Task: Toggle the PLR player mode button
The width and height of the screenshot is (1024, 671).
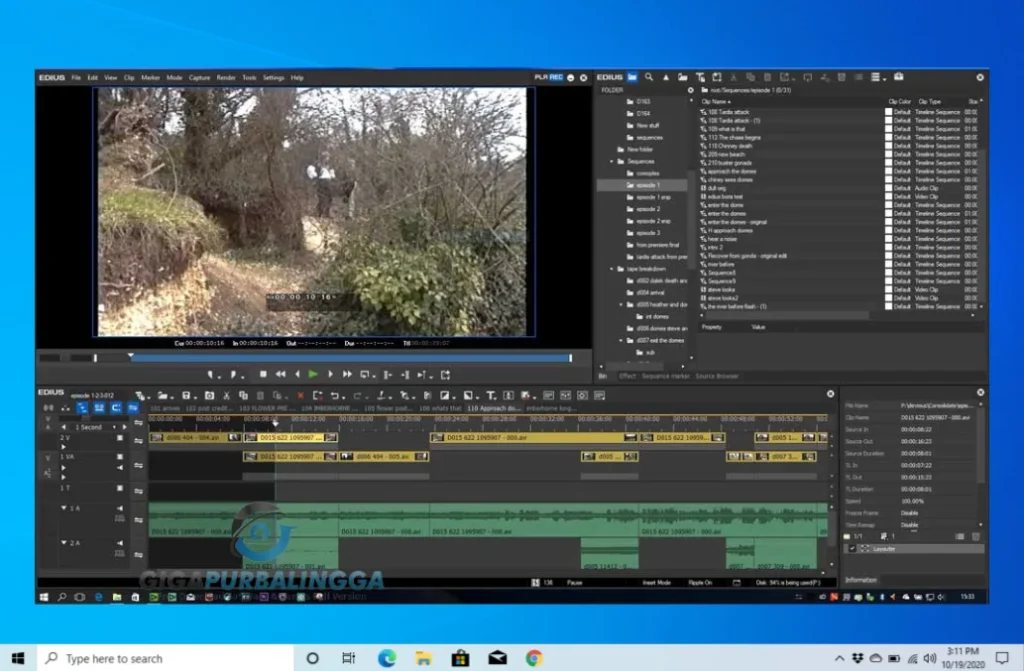Action: tap(541, 77)
